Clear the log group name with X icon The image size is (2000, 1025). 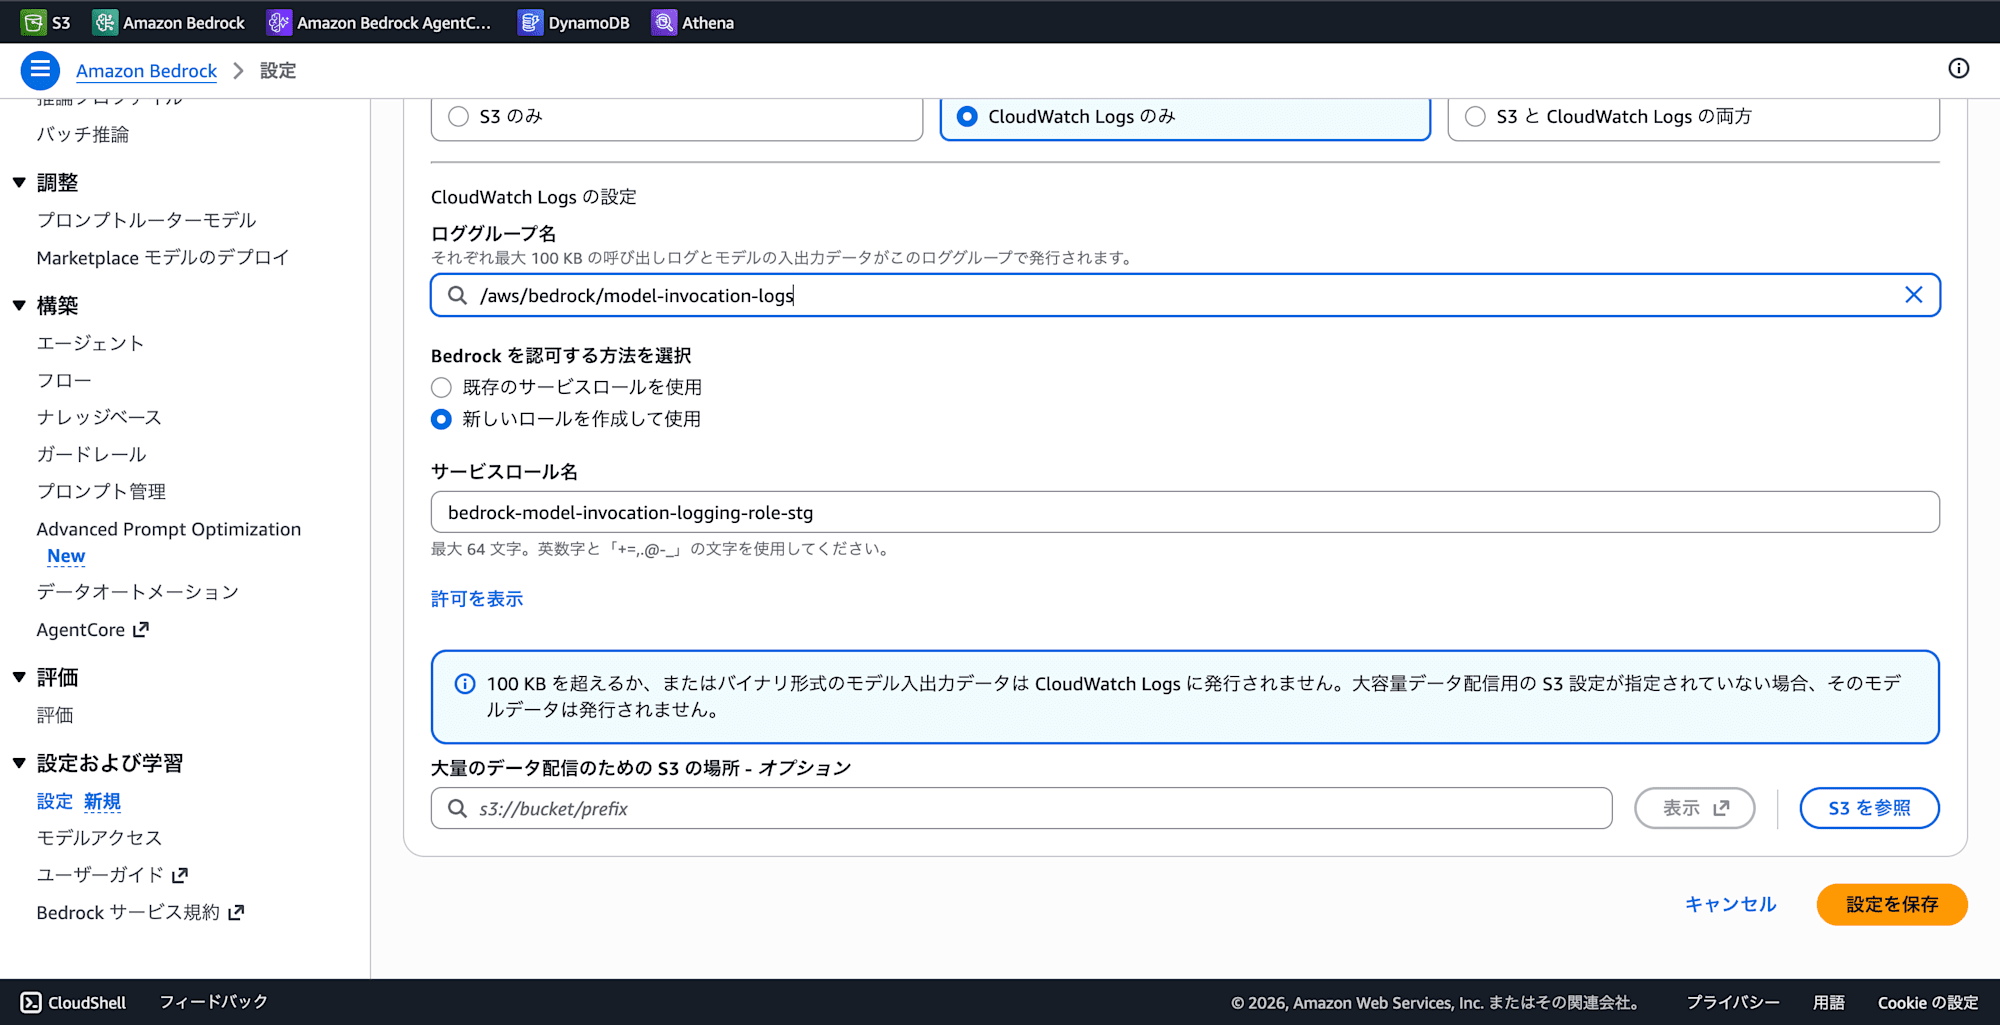(1913, 295)
